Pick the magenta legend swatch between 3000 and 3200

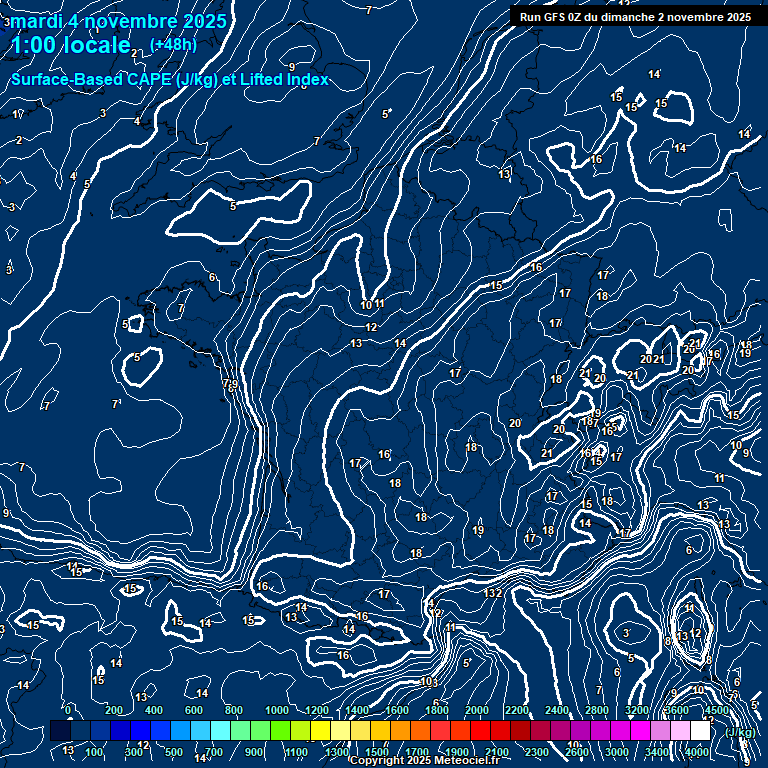620,730
